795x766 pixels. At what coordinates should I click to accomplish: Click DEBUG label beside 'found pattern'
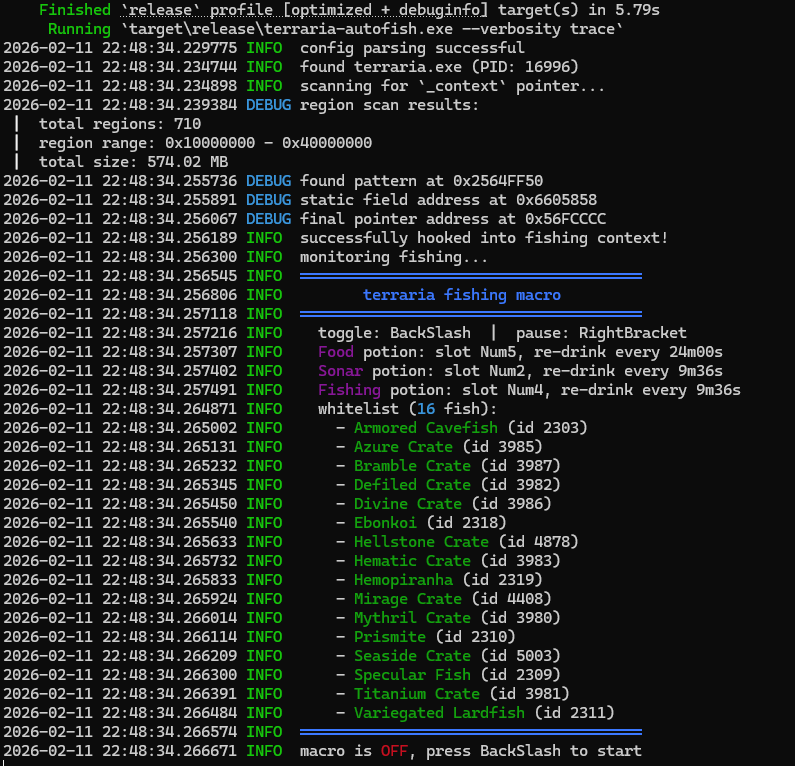[268, 181]
